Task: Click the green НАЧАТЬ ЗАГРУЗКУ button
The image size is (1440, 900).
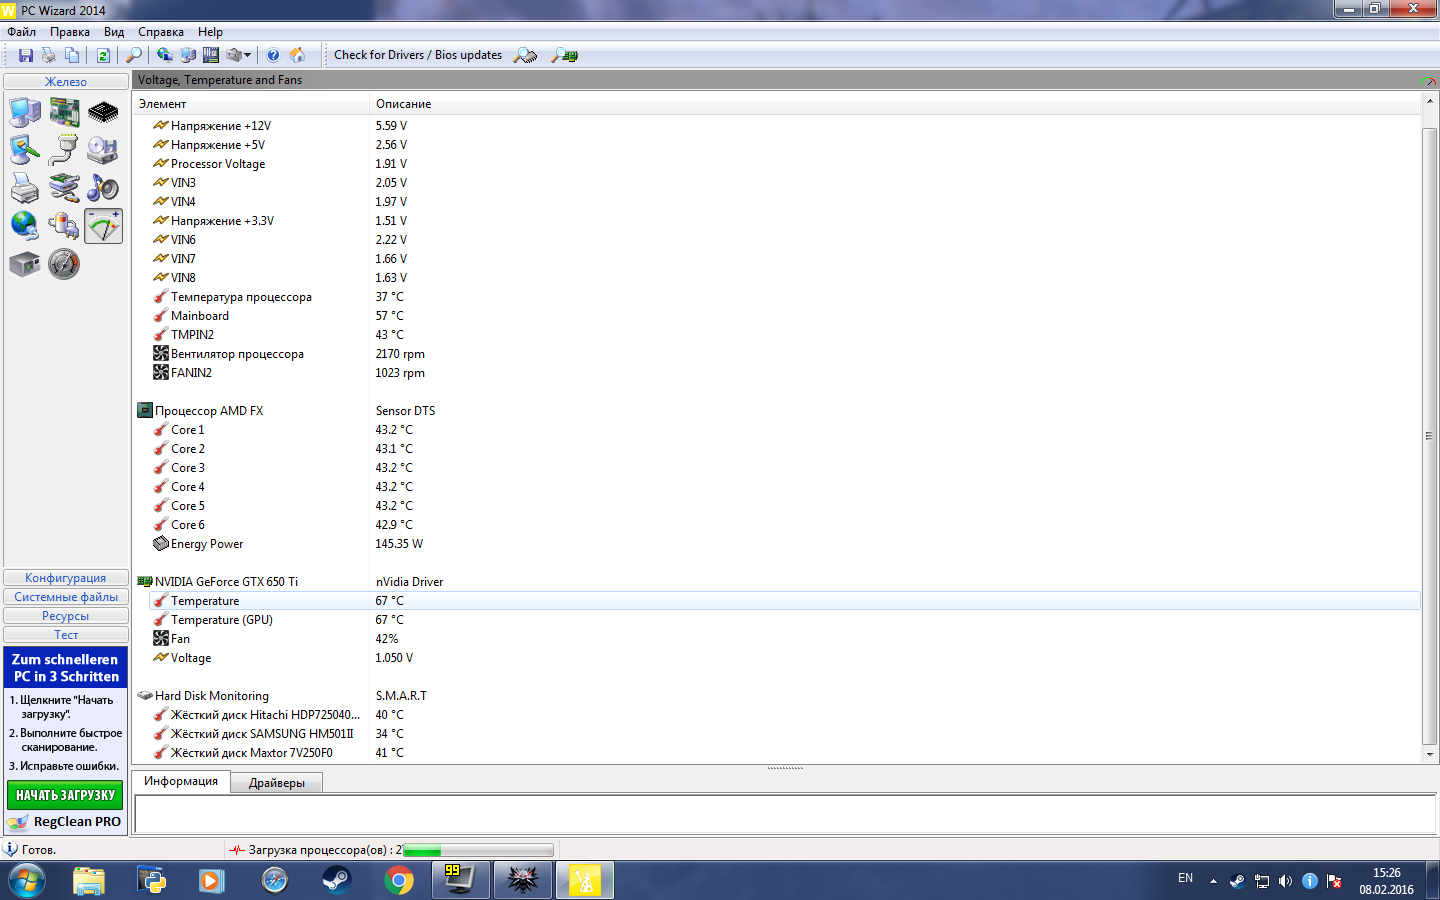Action: pyautogui.click(x=65, y=795)
